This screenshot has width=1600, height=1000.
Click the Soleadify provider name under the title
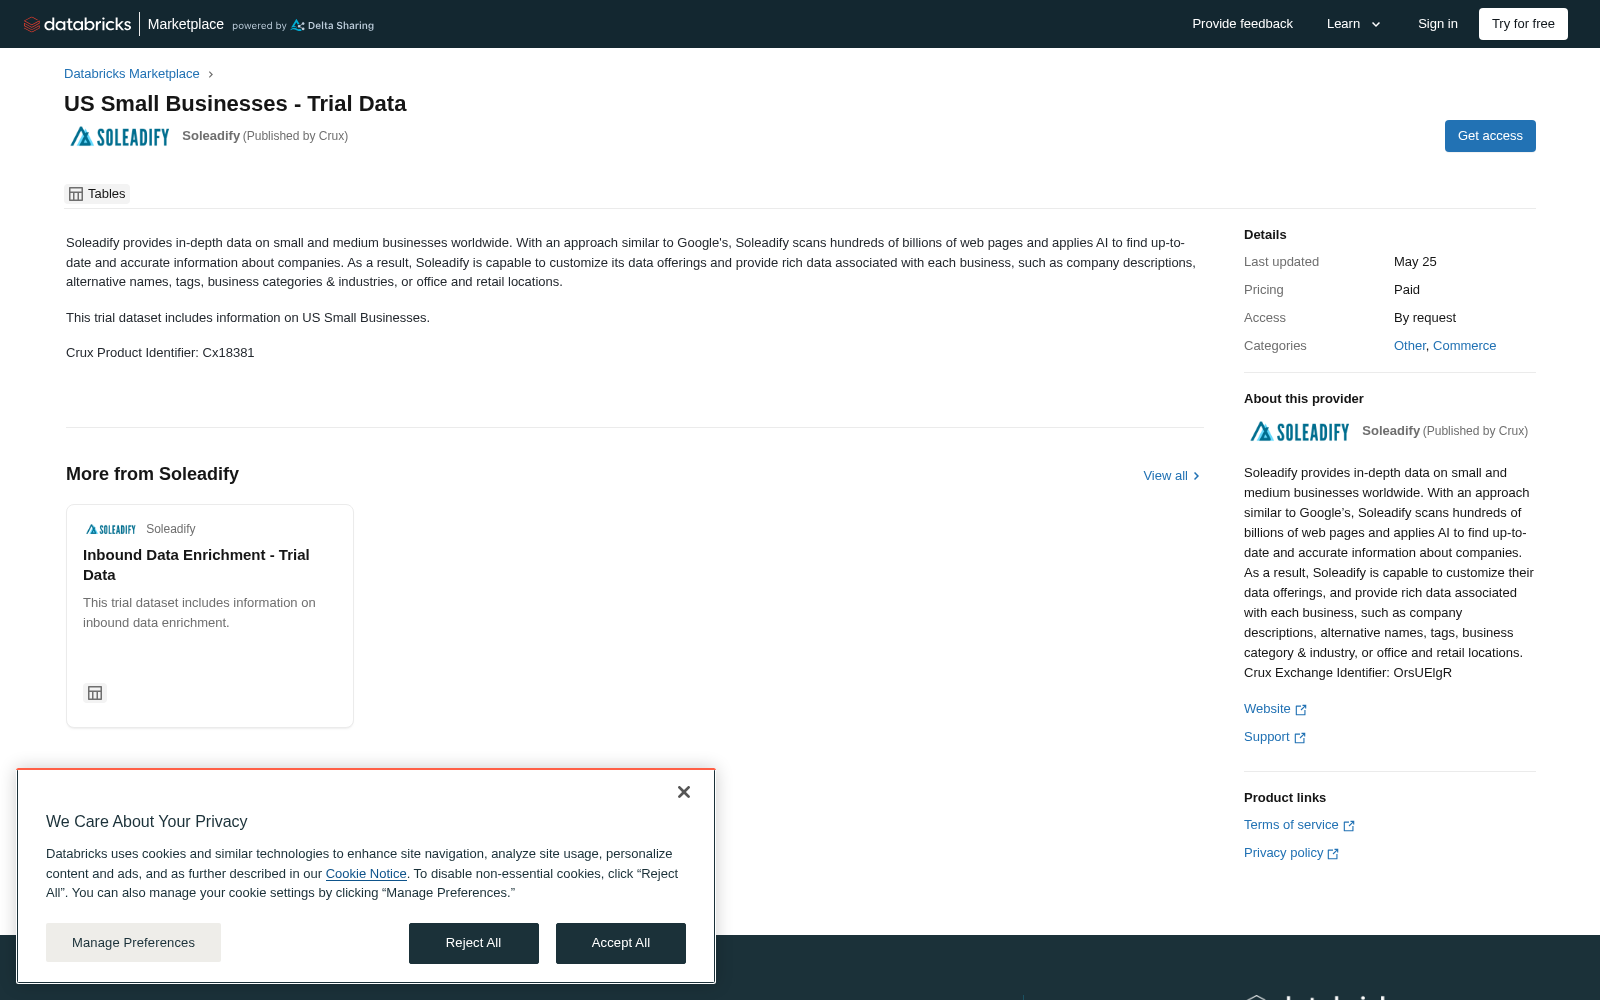pyautogui.click(x=211, y=136)
